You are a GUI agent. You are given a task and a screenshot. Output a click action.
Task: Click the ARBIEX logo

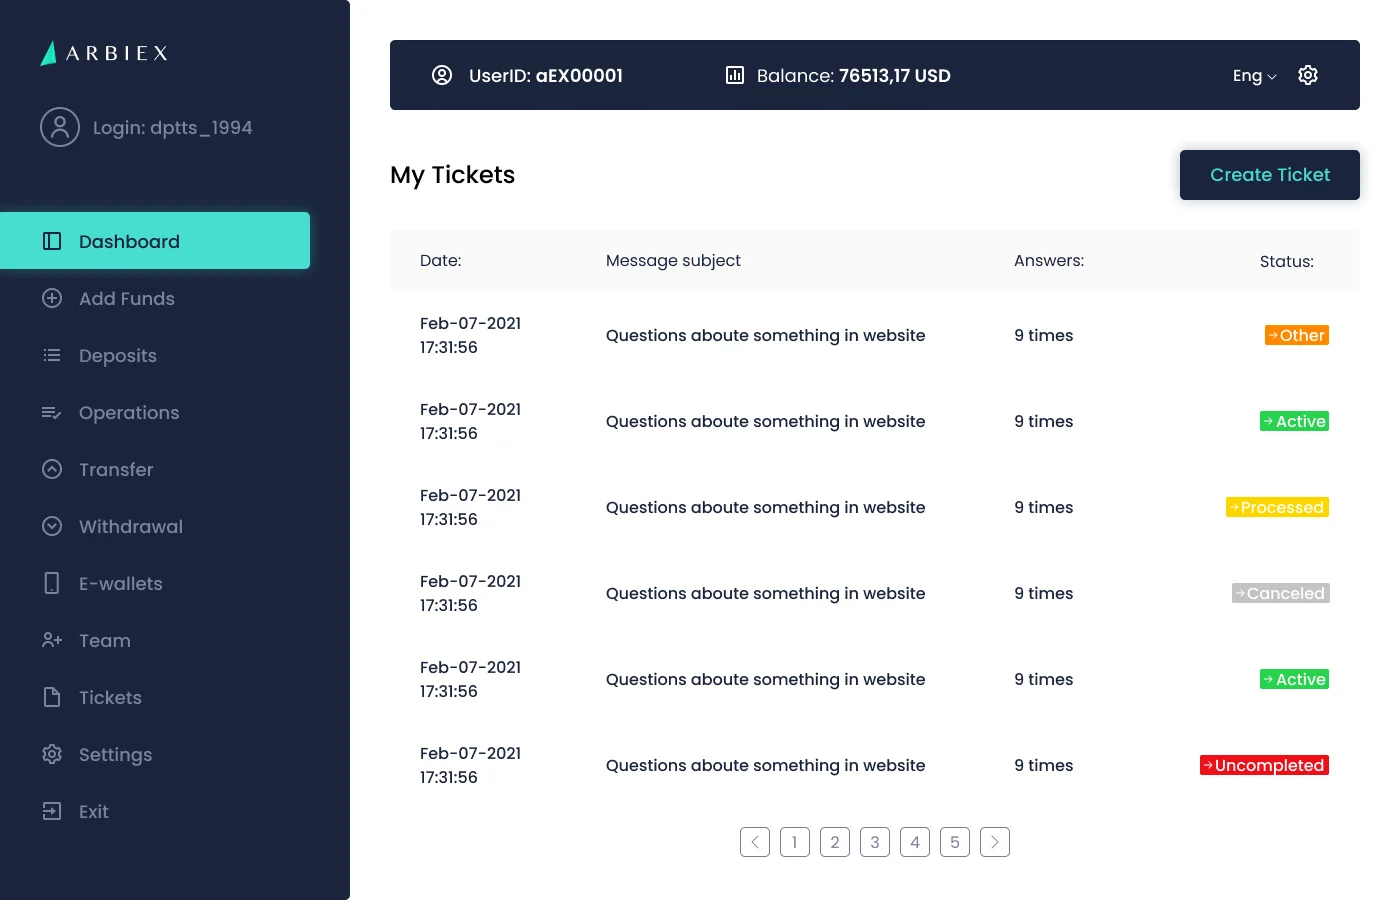tap(104, 53)
